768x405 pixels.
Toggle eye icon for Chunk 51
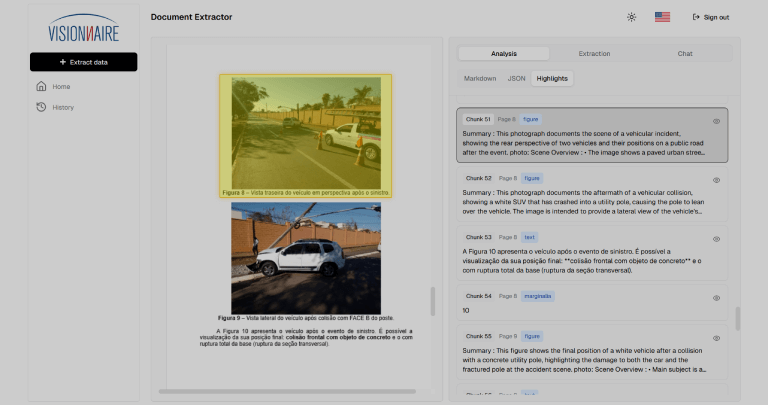point(717,121)
